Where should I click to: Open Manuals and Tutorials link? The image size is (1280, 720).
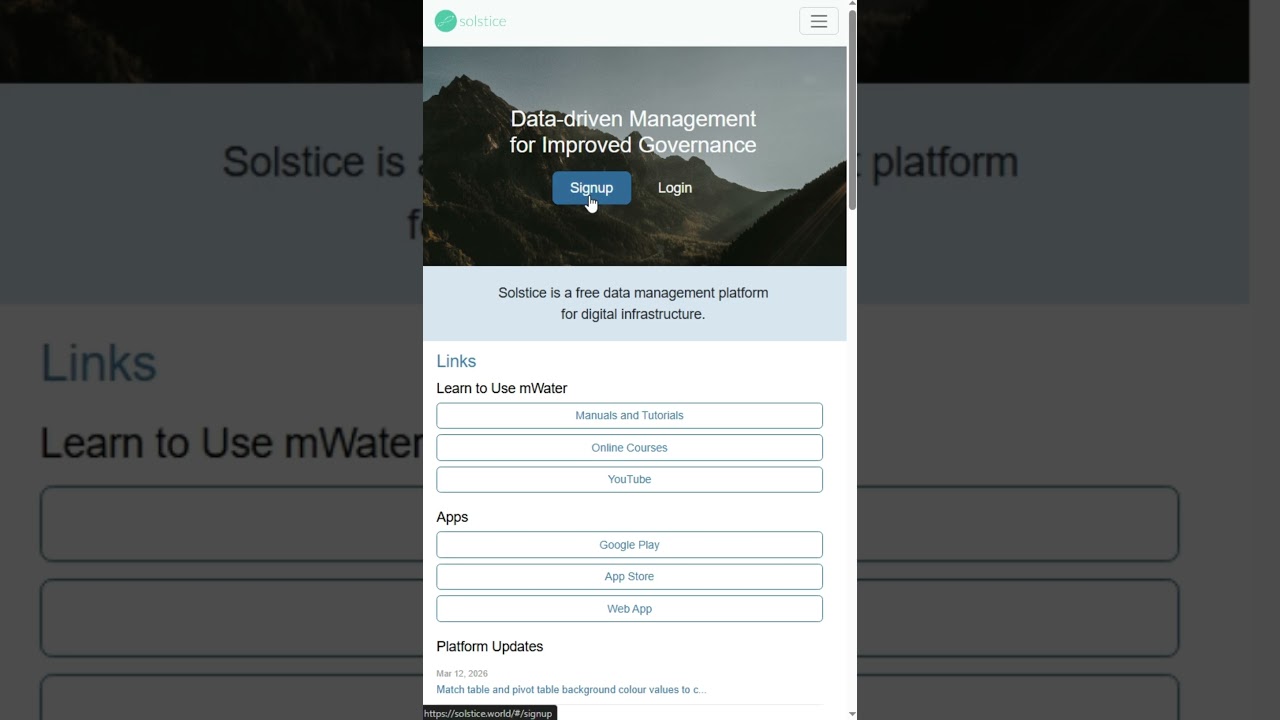(629, 415)
